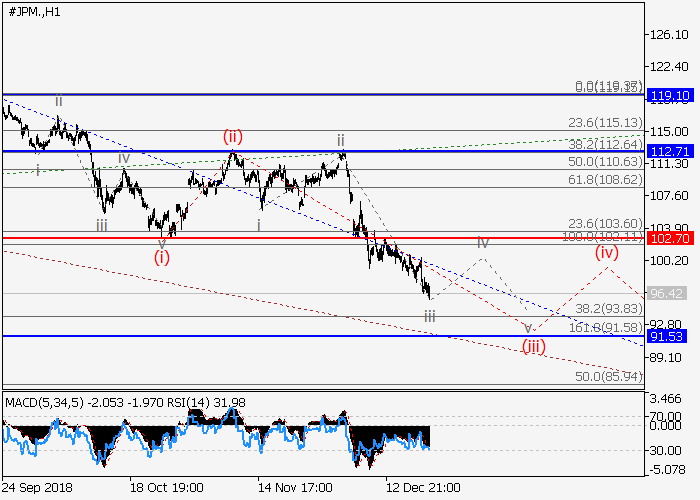Screen dimensions: 700x500
Task: Click the #JPM.,H1 chart title
Action: tap(33, 10)
